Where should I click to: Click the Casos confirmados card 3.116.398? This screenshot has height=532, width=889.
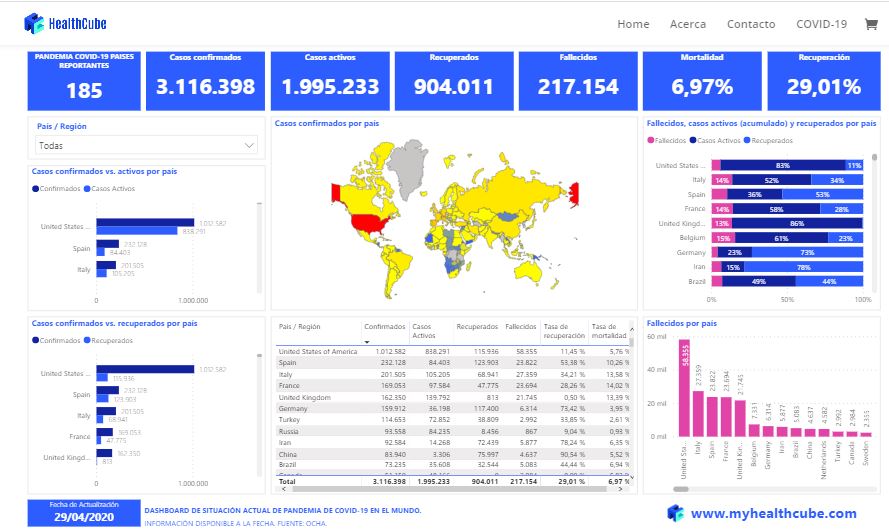[x=205, y=81]
